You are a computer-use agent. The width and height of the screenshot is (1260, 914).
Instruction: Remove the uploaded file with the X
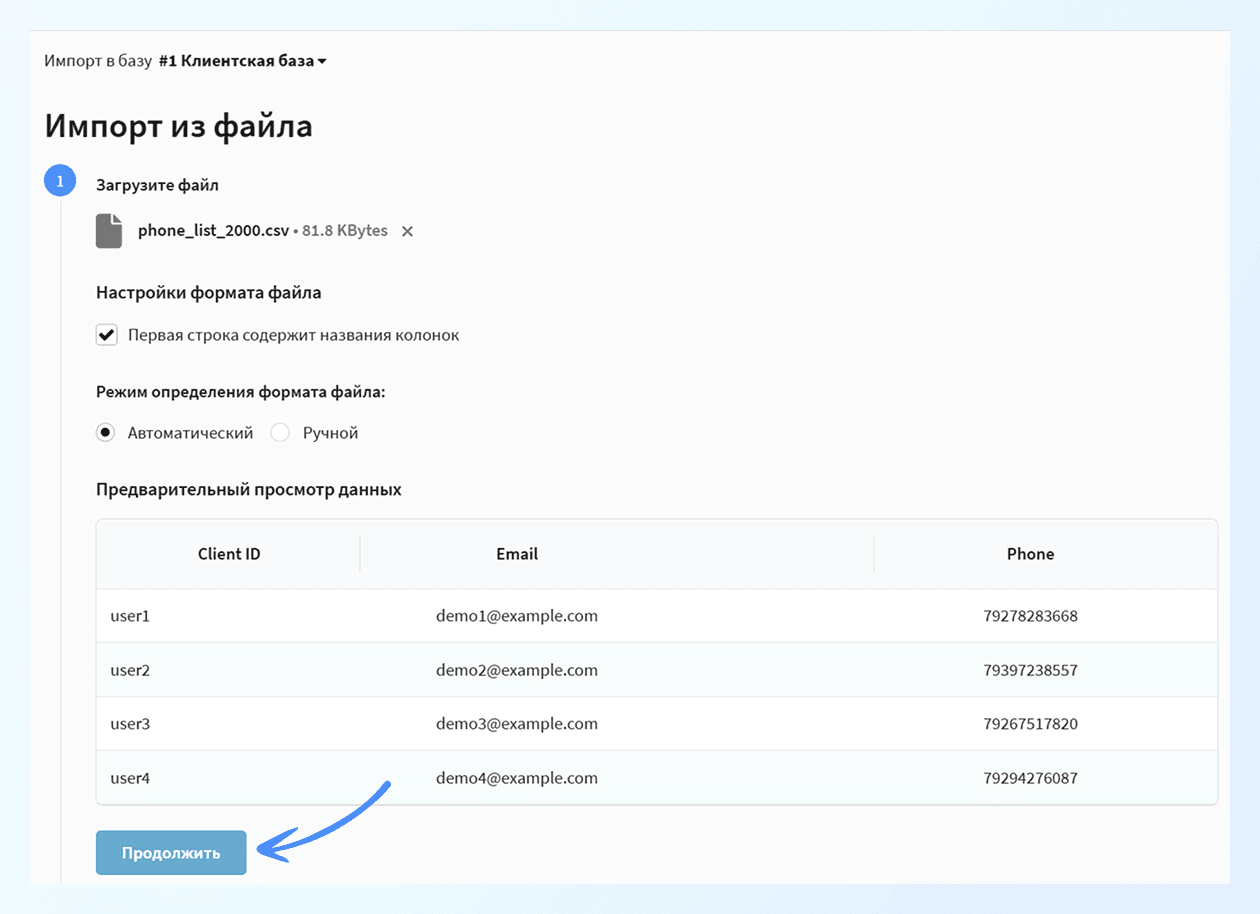(407, 231)
